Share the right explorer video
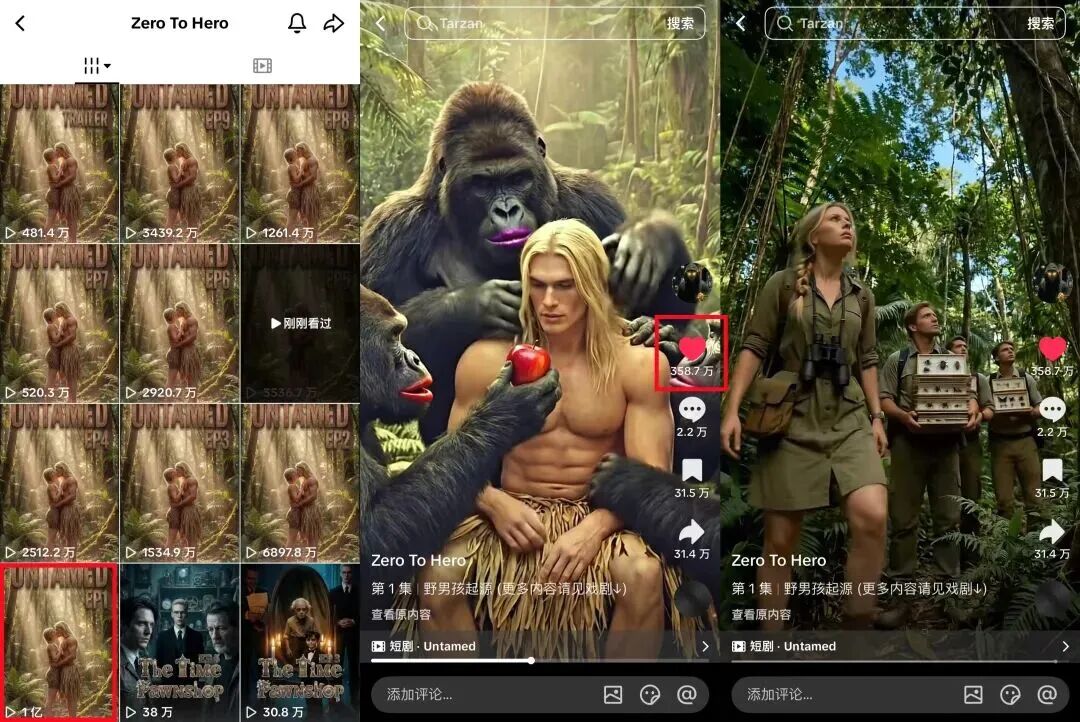 point(1052,531)
